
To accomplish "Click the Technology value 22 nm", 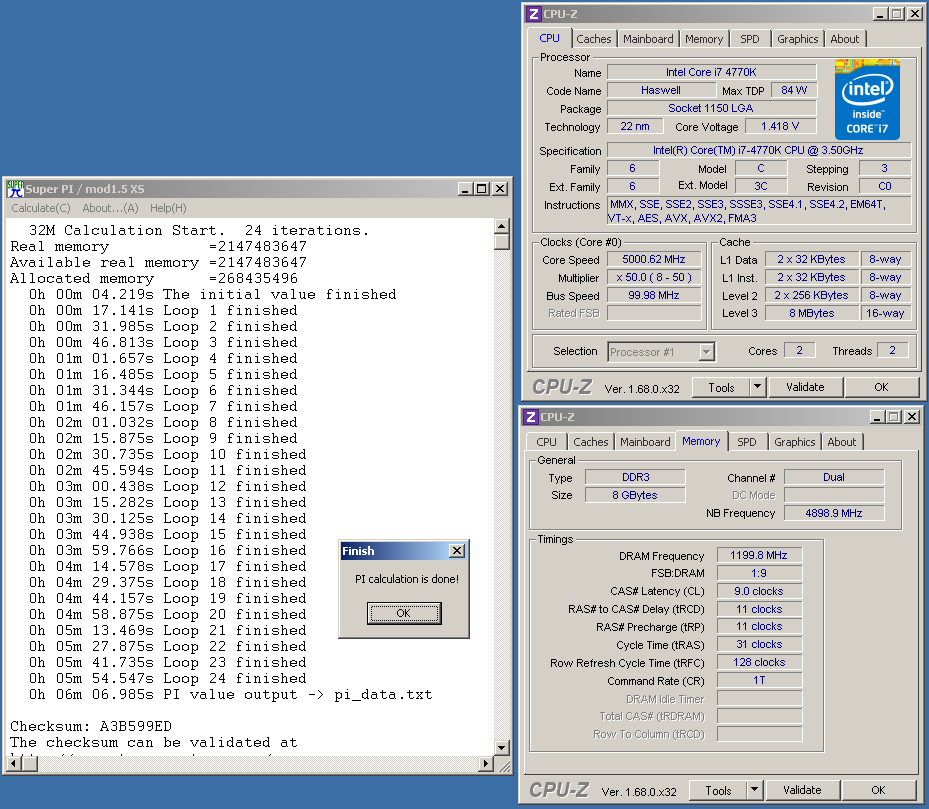I will [x=635, y=126].
